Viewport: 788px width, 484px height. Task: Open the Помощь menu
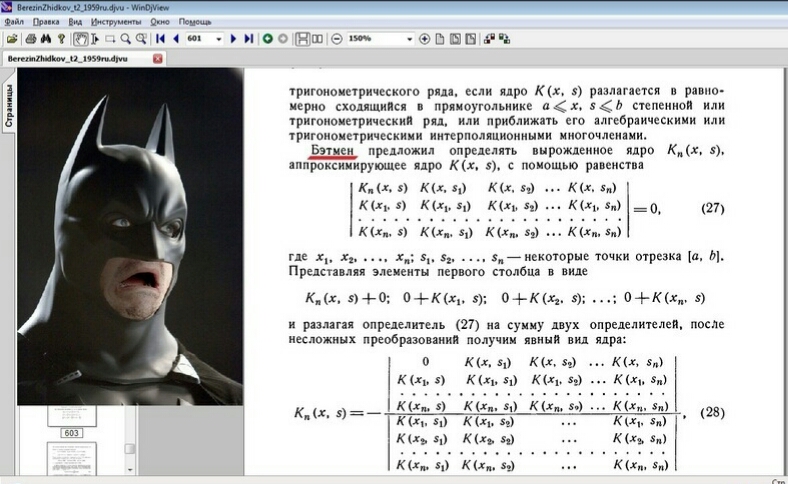coord(195,22)
